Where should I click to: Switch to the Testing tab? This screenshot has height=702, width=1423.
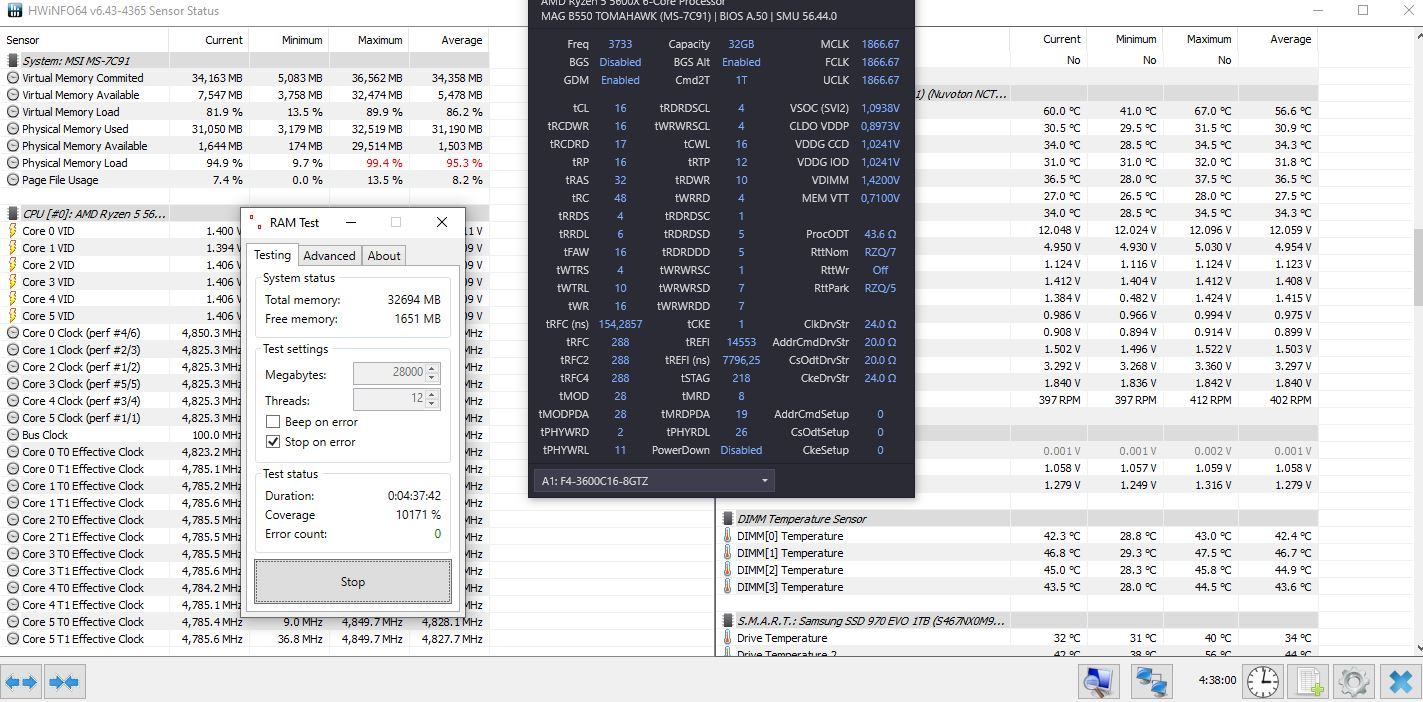click(271, 255)
